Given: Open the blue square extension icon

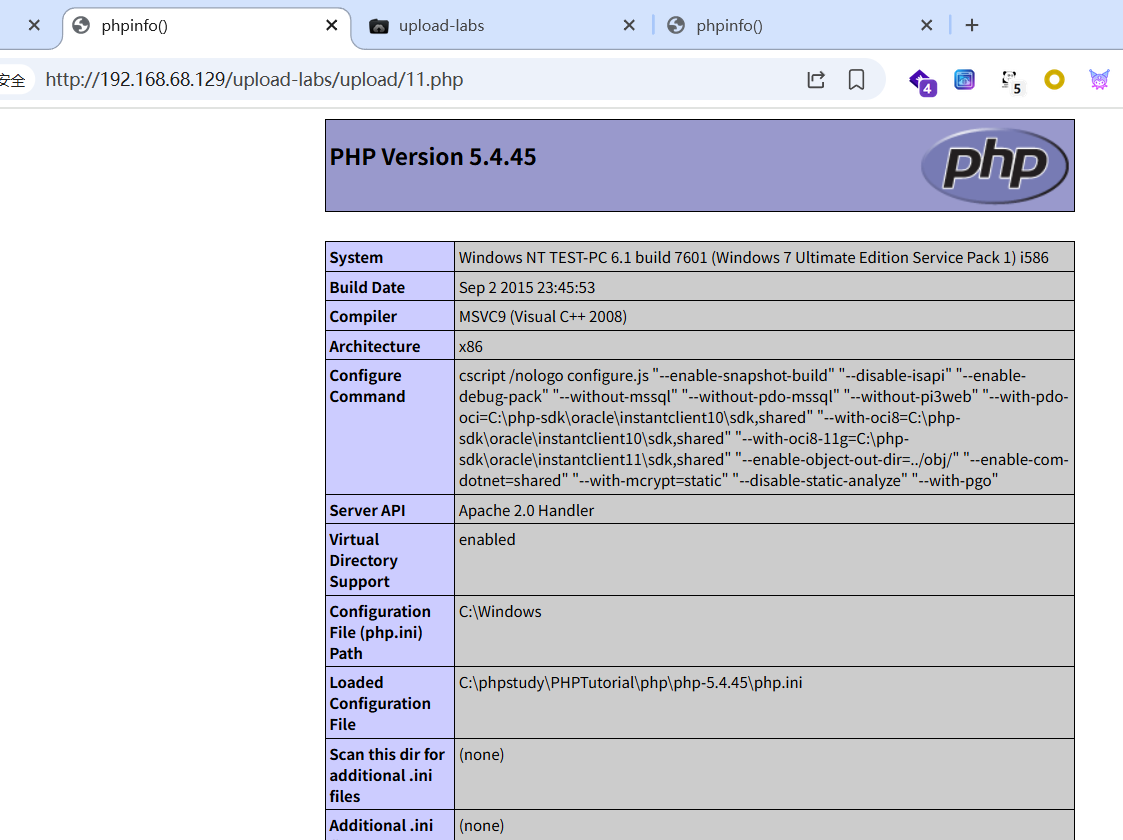Looking at the screenshot, I should tap(965, 79).
